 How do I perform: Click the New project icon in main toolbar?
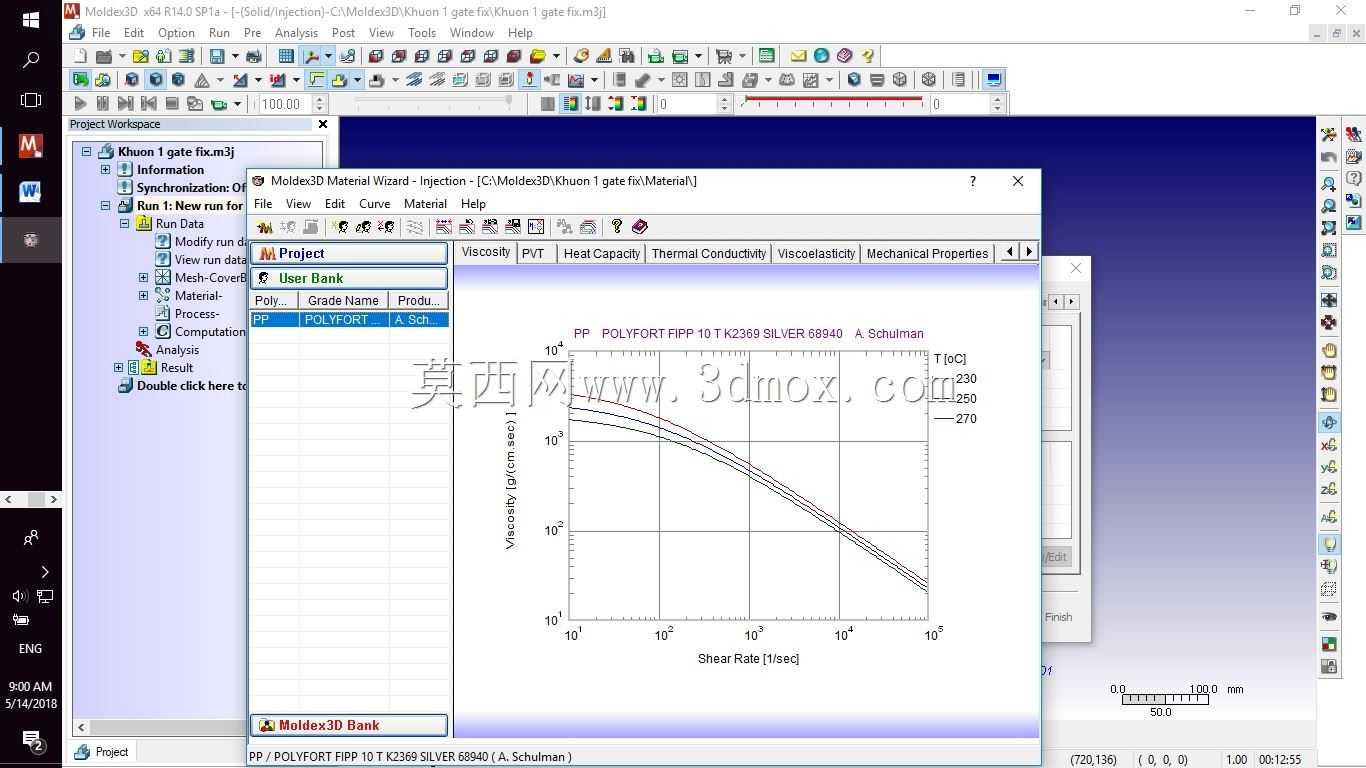[x=81, y=56]
